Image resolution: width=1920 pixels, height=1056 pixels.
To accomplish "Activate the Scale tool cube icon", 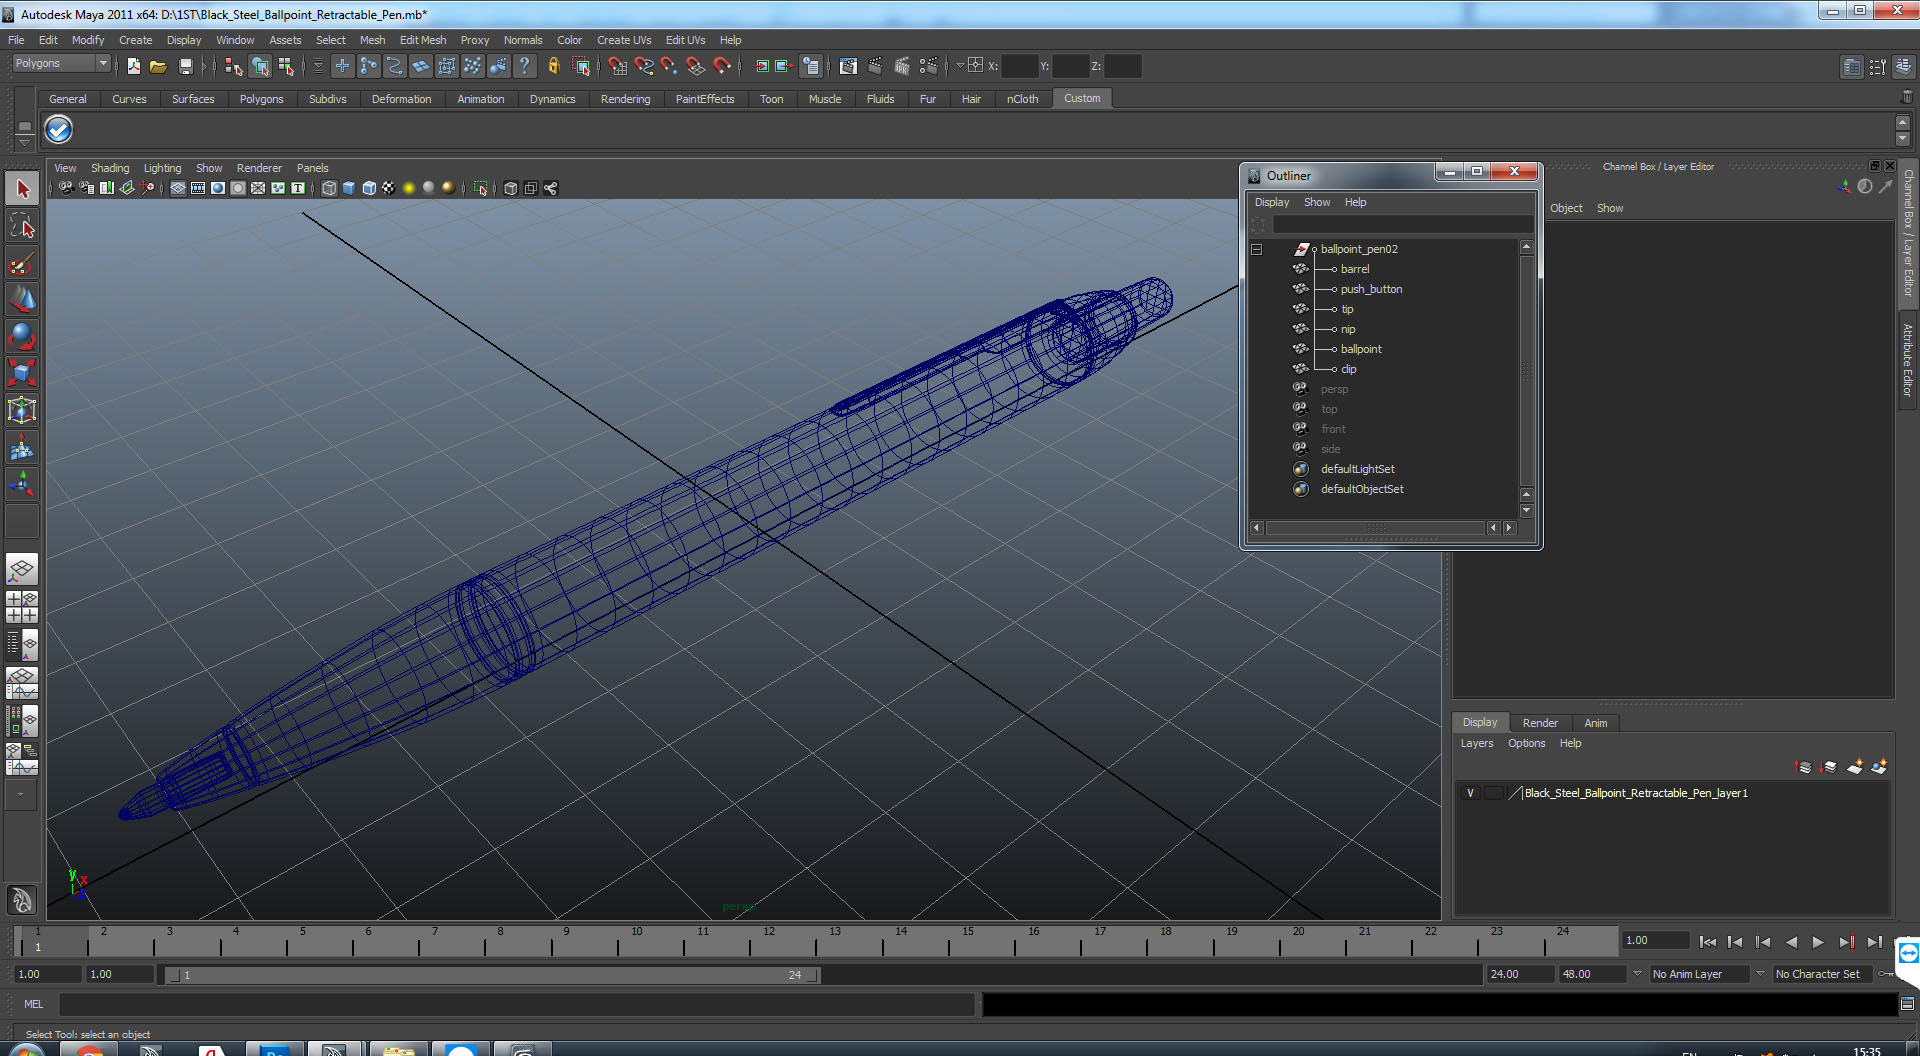I will [22, 373].
